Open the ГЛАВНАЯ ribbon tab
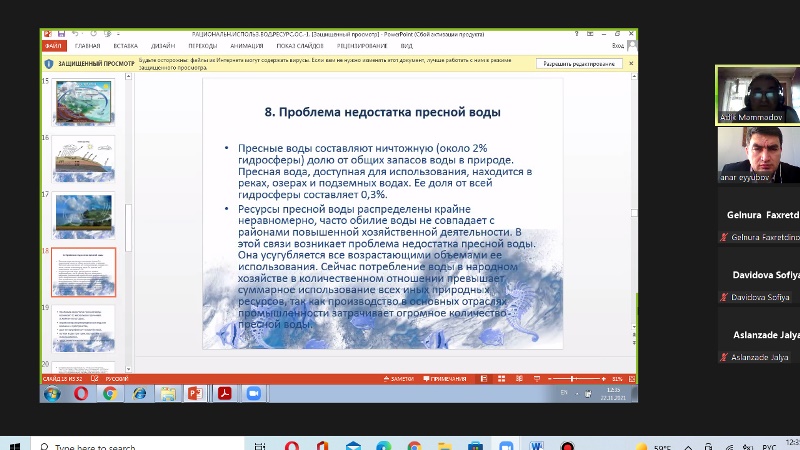Viewport: 800px width, 450px height. [88, 46]
